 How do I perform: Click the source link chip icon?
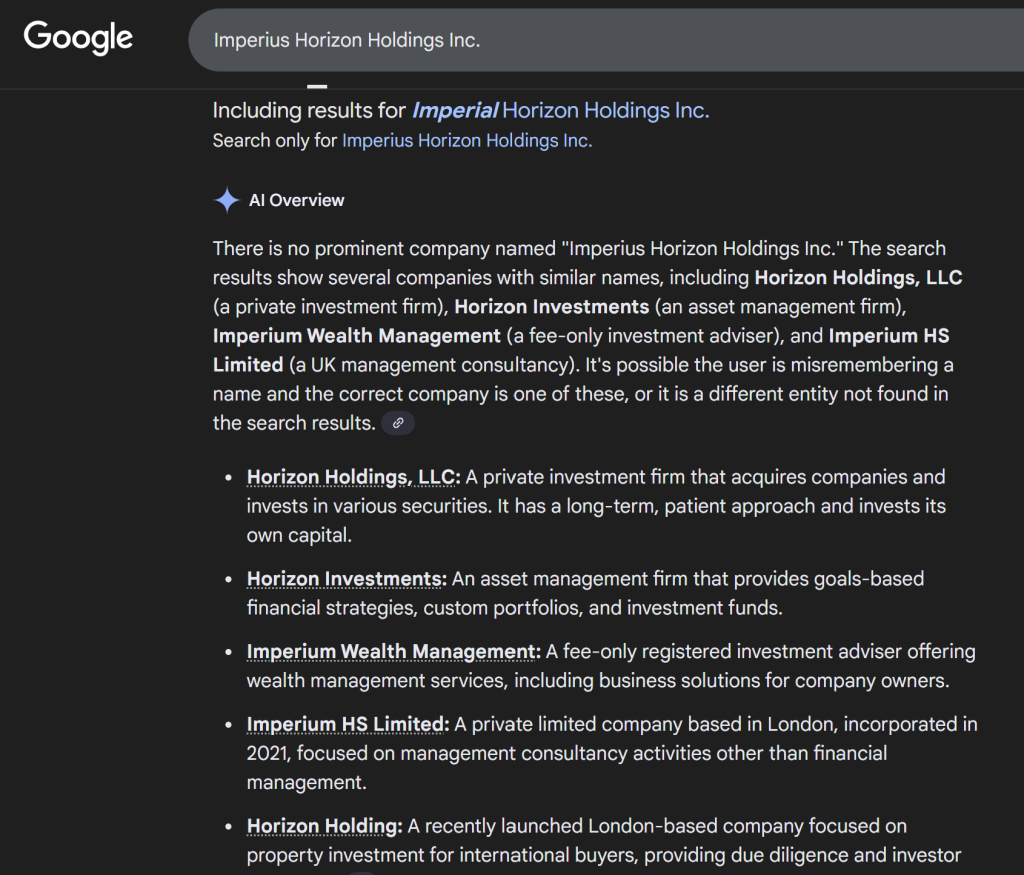(398, 423)
